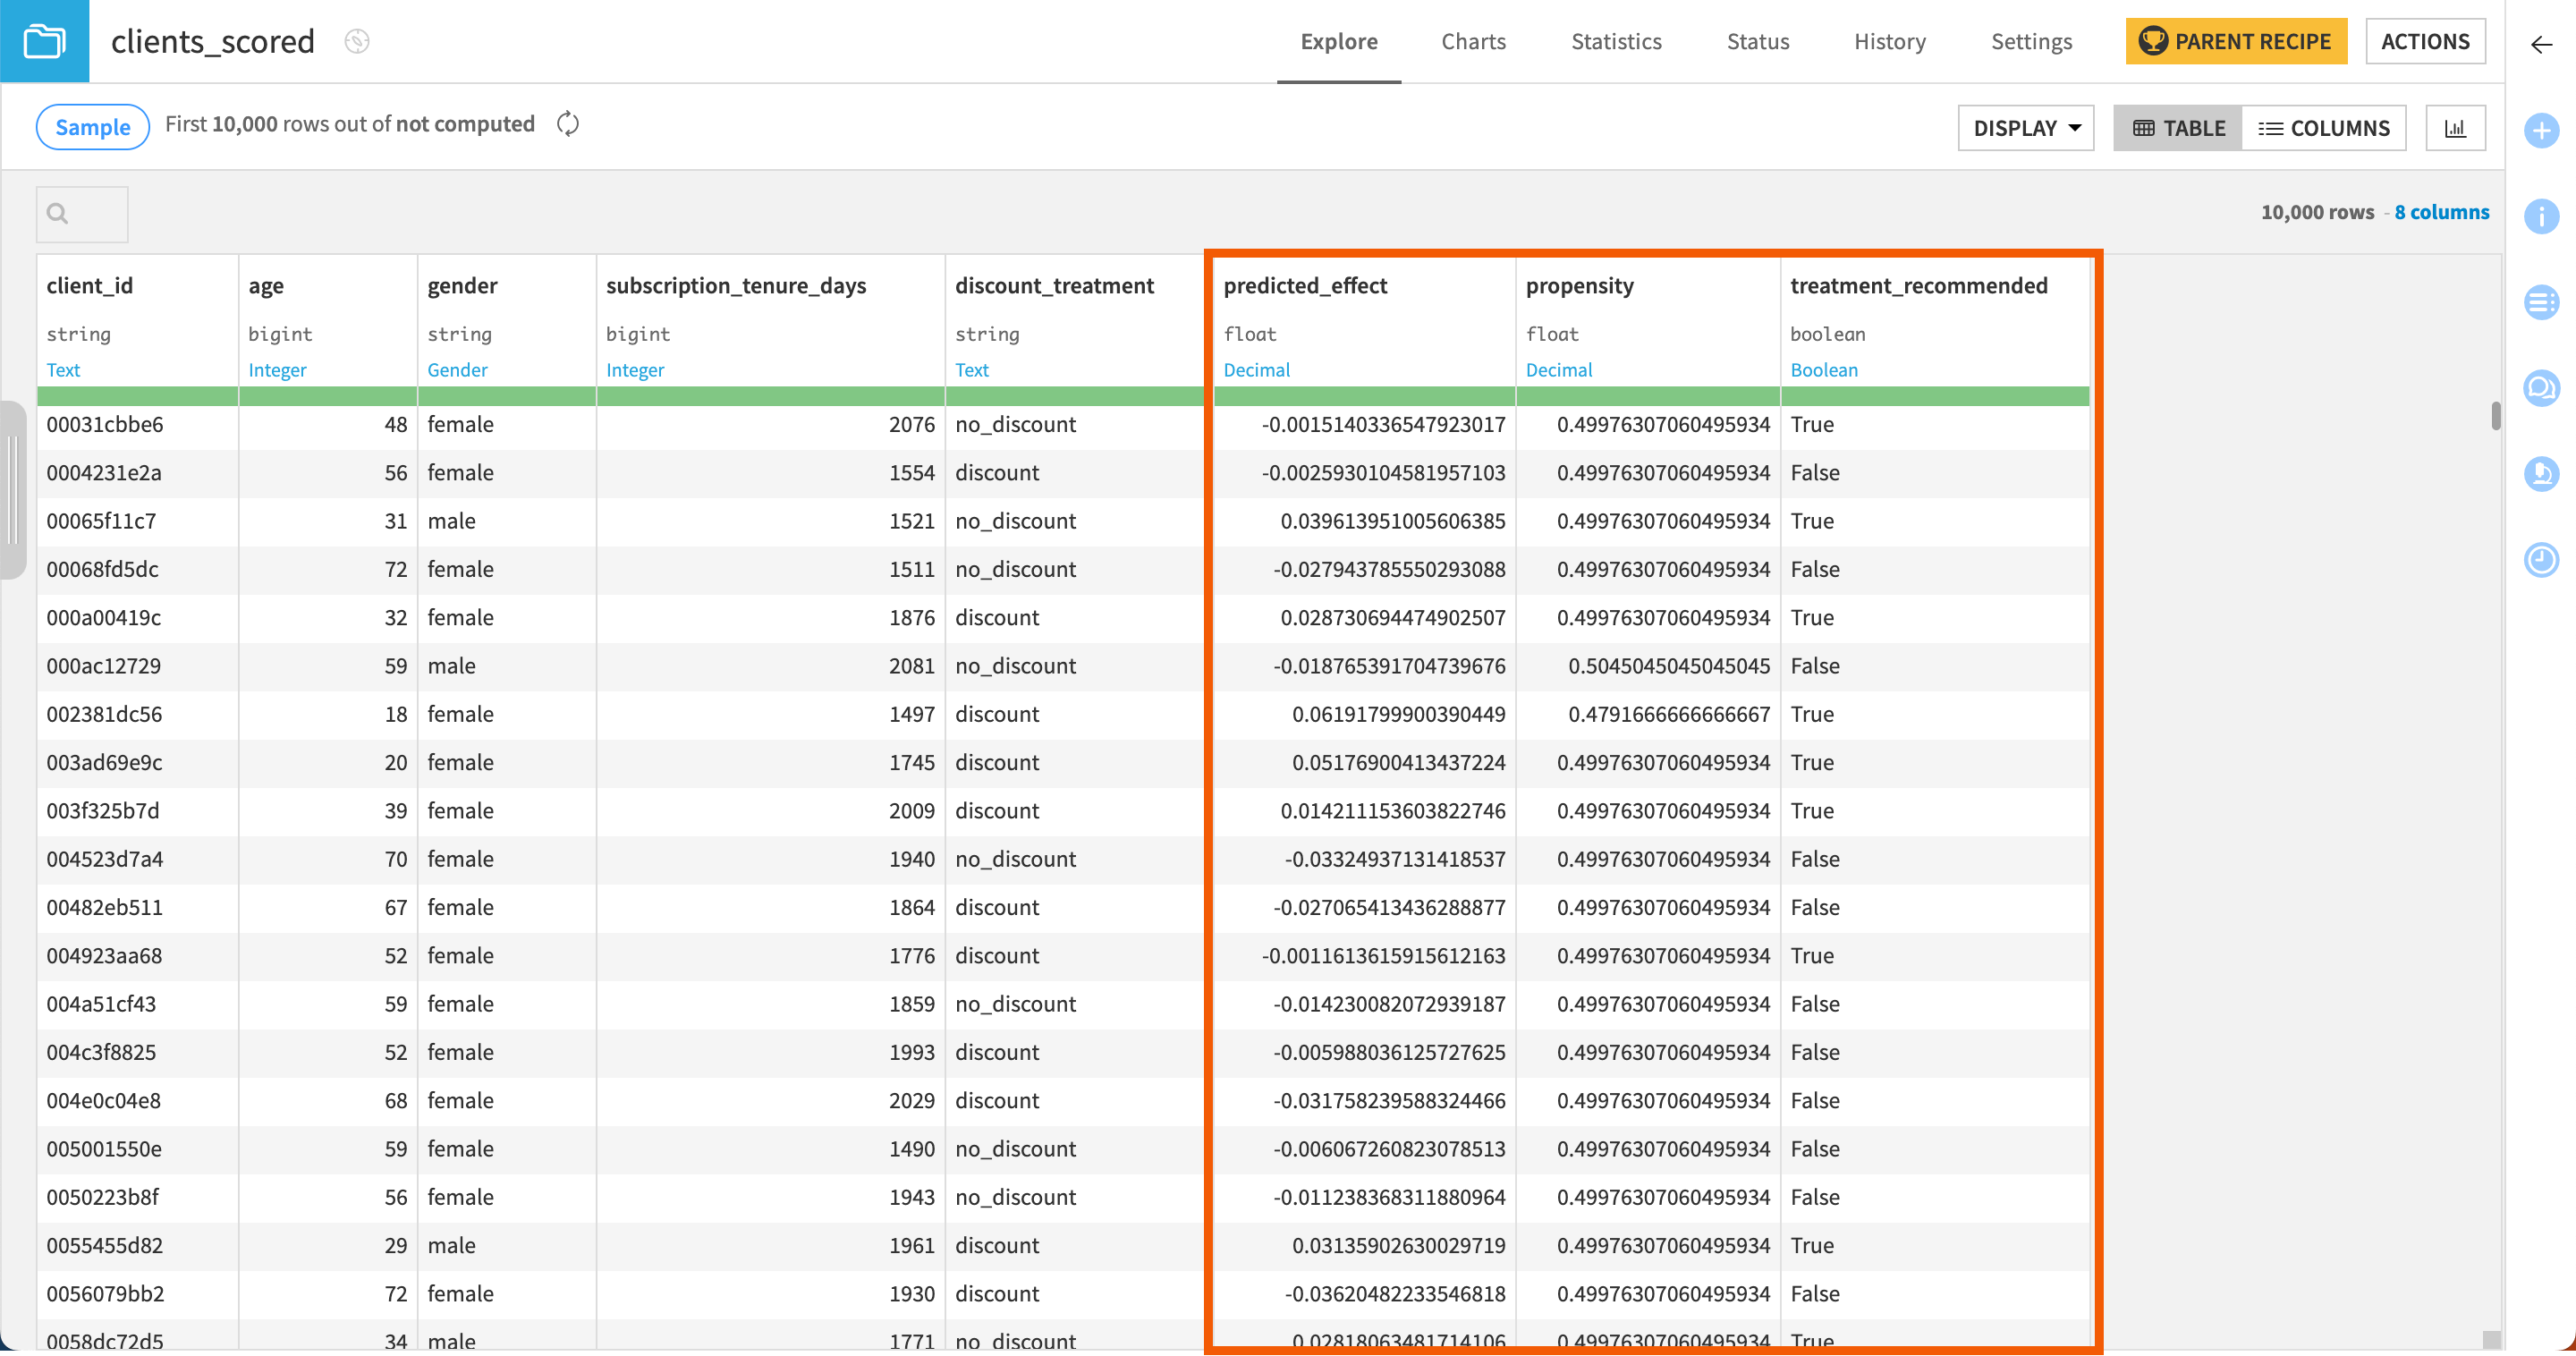Click the search magnifier above the table
2576x1356 pixels.
pos(57,213)
